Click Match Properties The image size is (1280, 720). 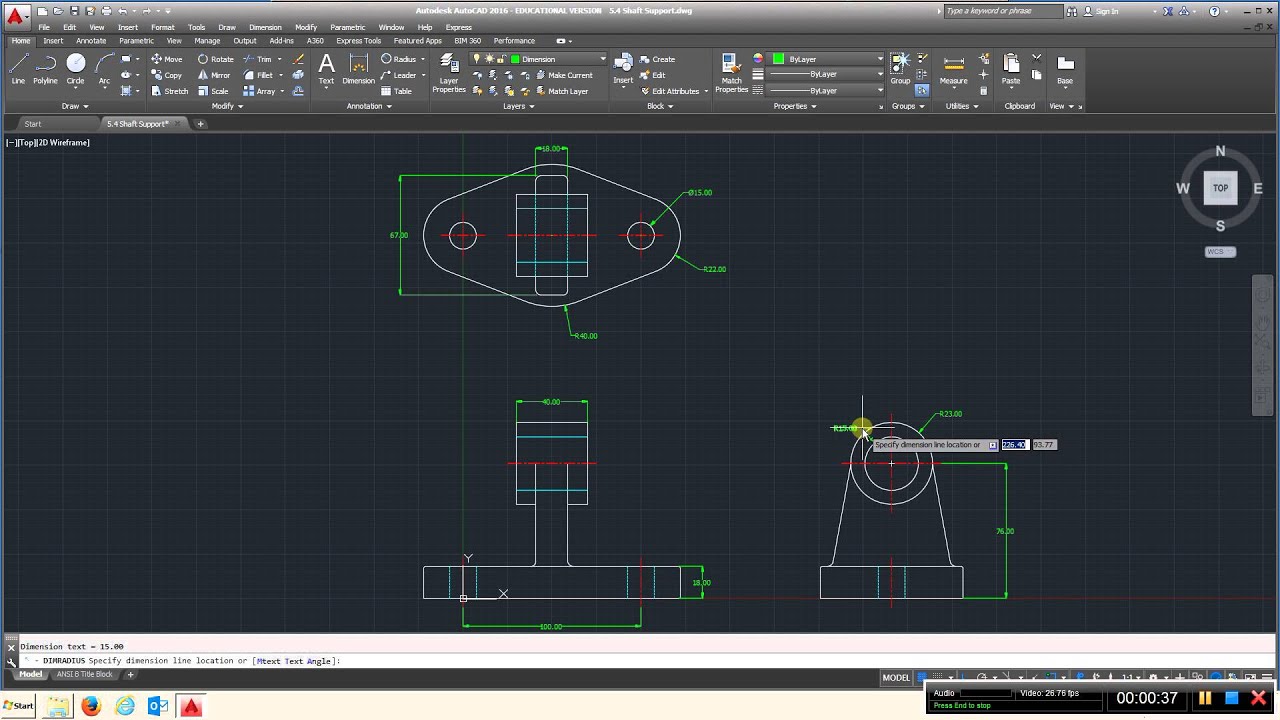tap(731, 73)
